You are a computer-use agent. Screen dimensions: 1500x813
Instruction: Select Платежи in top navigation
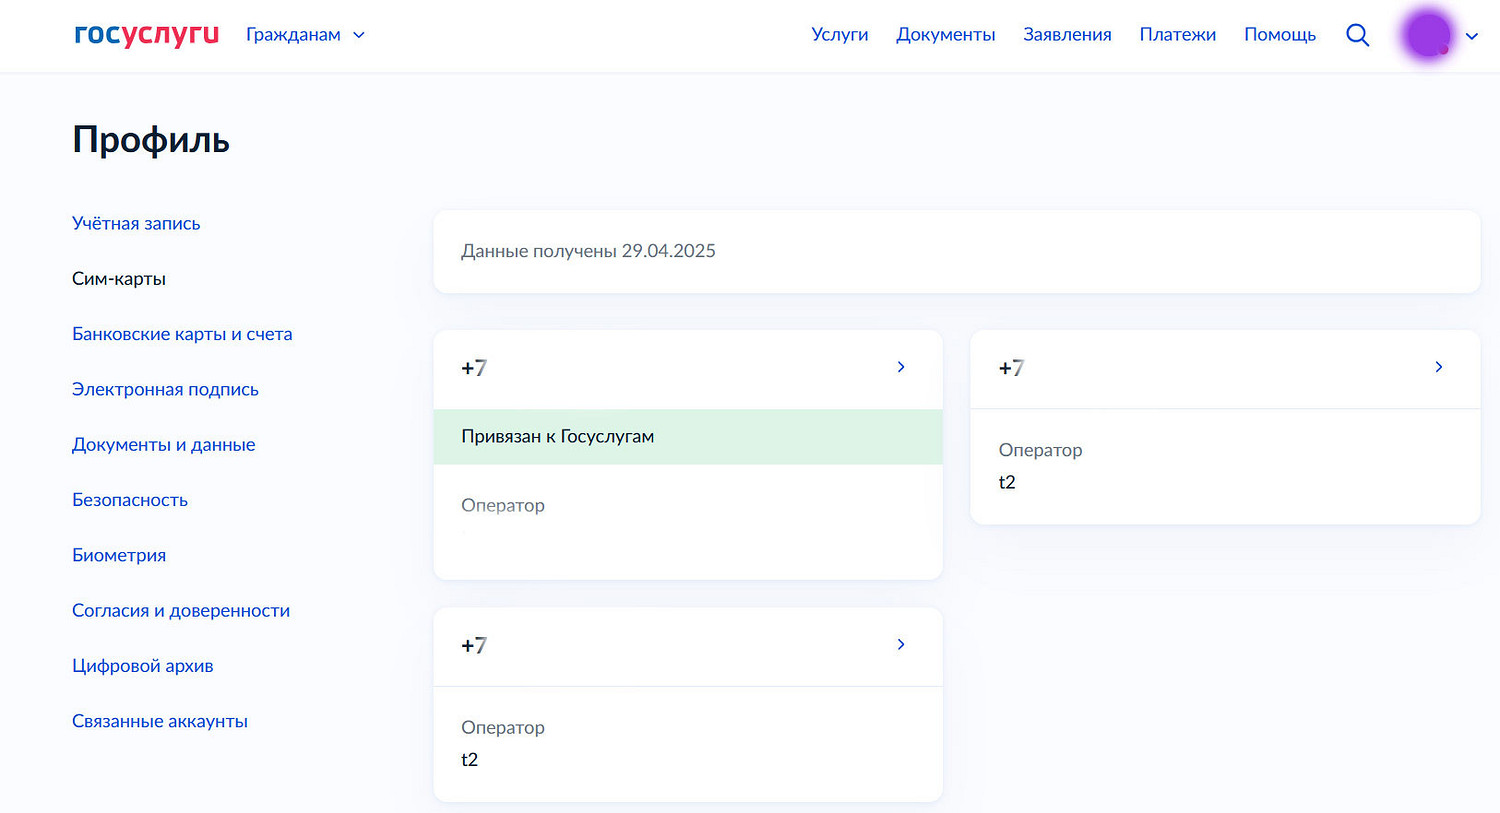click(x=1177, y=35)
